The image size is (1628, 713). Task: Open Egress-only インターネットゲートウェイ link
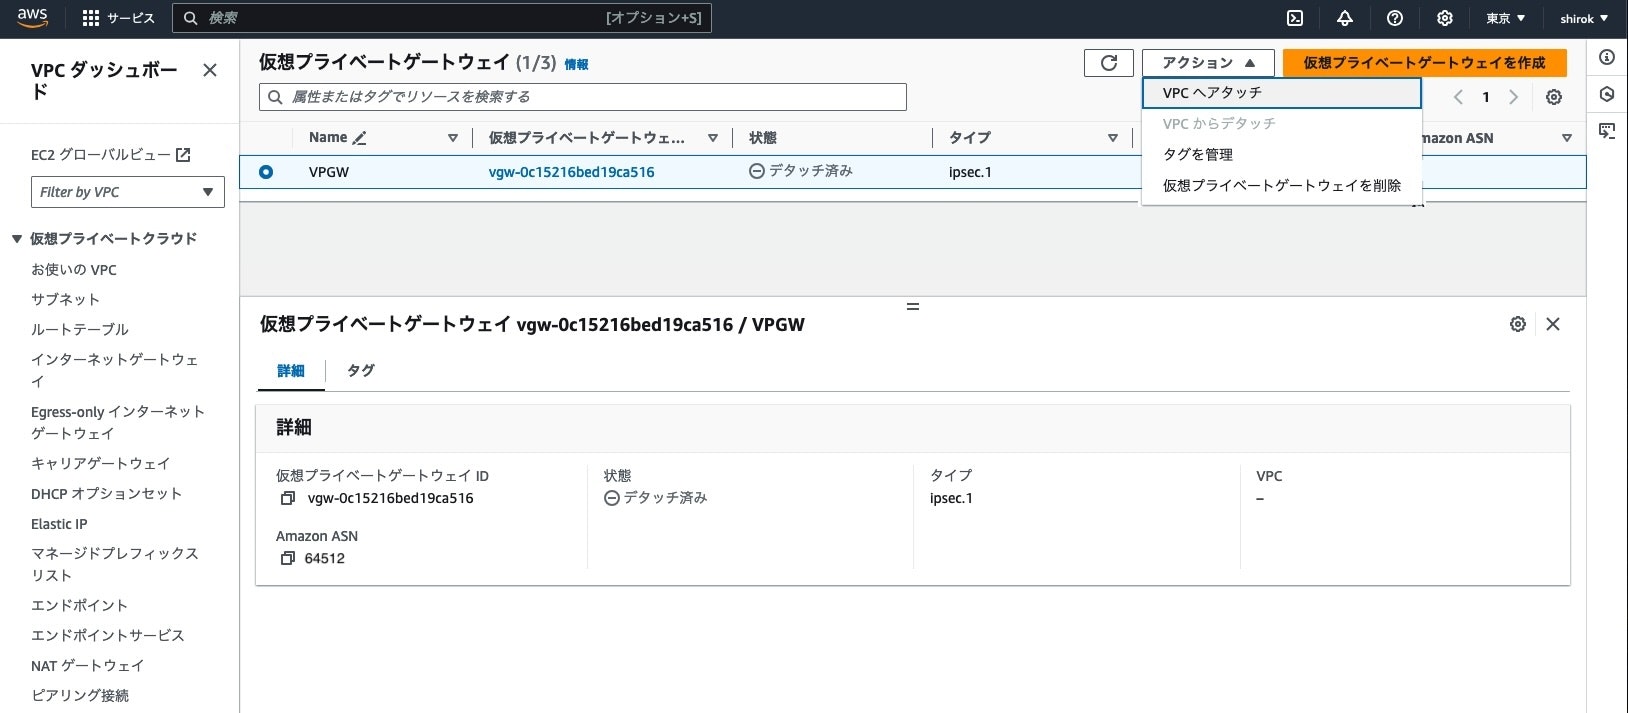coord(118,423)
